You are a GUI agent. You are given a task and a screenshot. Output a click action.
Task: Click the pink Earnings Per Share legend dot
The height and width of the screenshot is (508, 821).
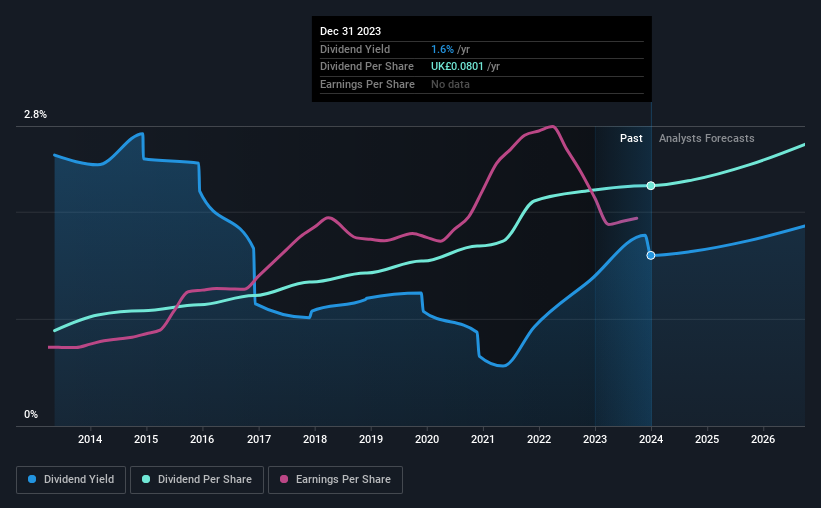coord(284,479)
